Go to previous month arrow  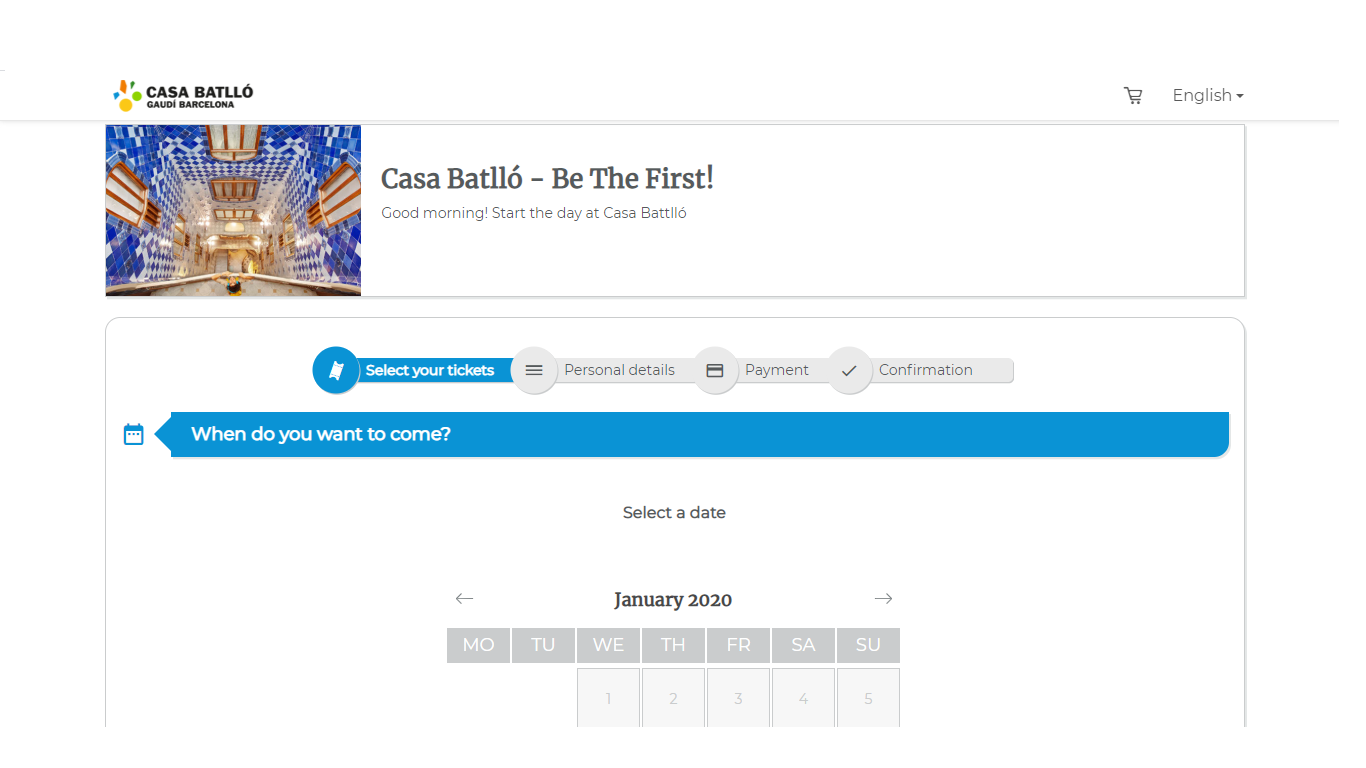[464, 599]
